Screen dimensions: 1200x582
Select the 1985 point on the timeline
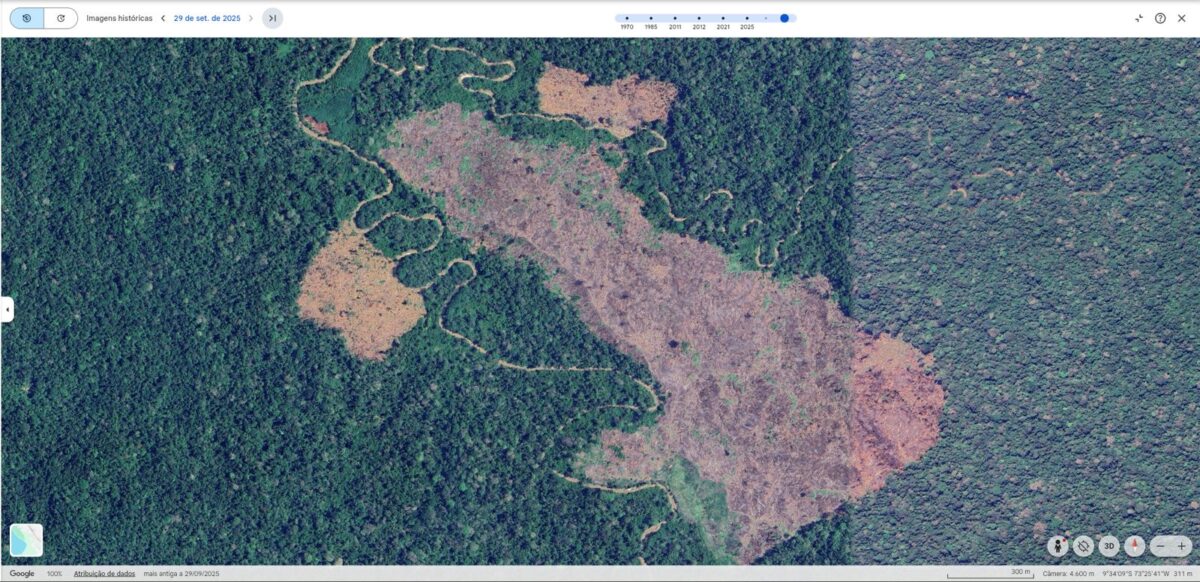point(651,18)
